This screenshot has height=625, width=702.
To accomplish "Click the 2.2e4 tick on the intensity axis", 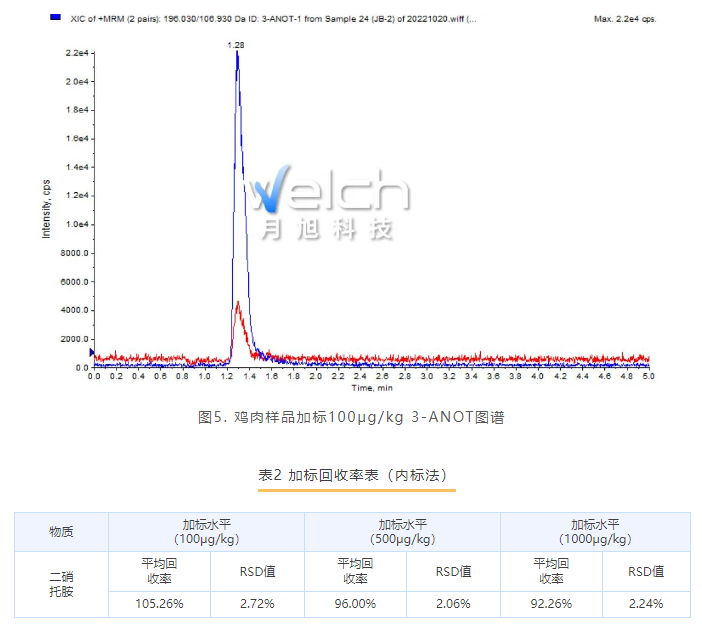I will tap(76, 53).
